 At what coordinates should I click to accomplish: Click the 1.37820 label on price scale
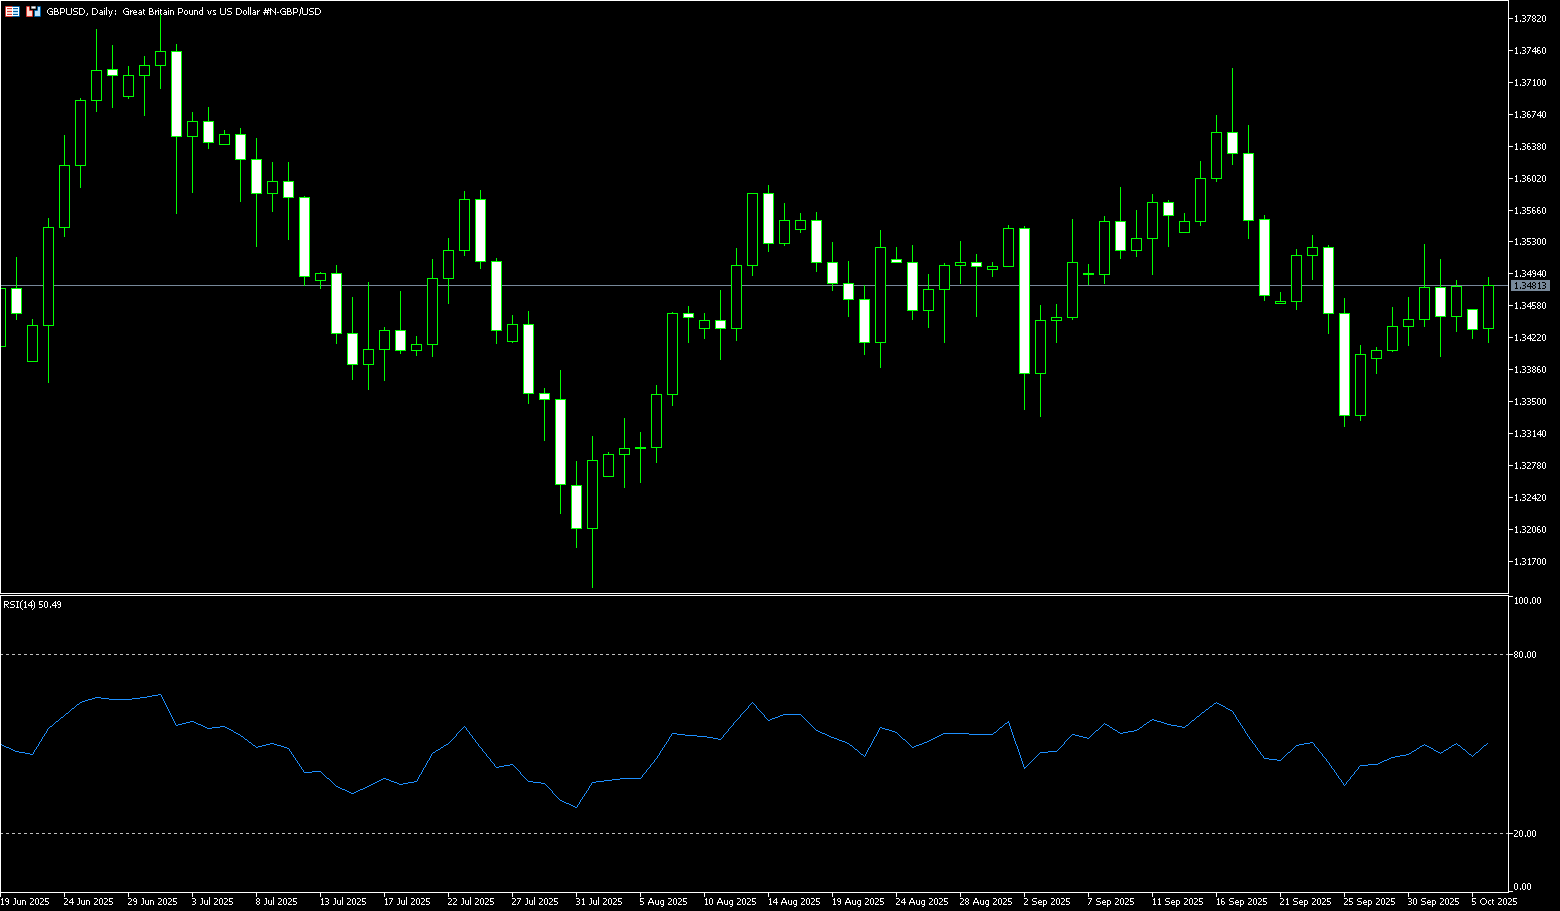coord(1530,19)
